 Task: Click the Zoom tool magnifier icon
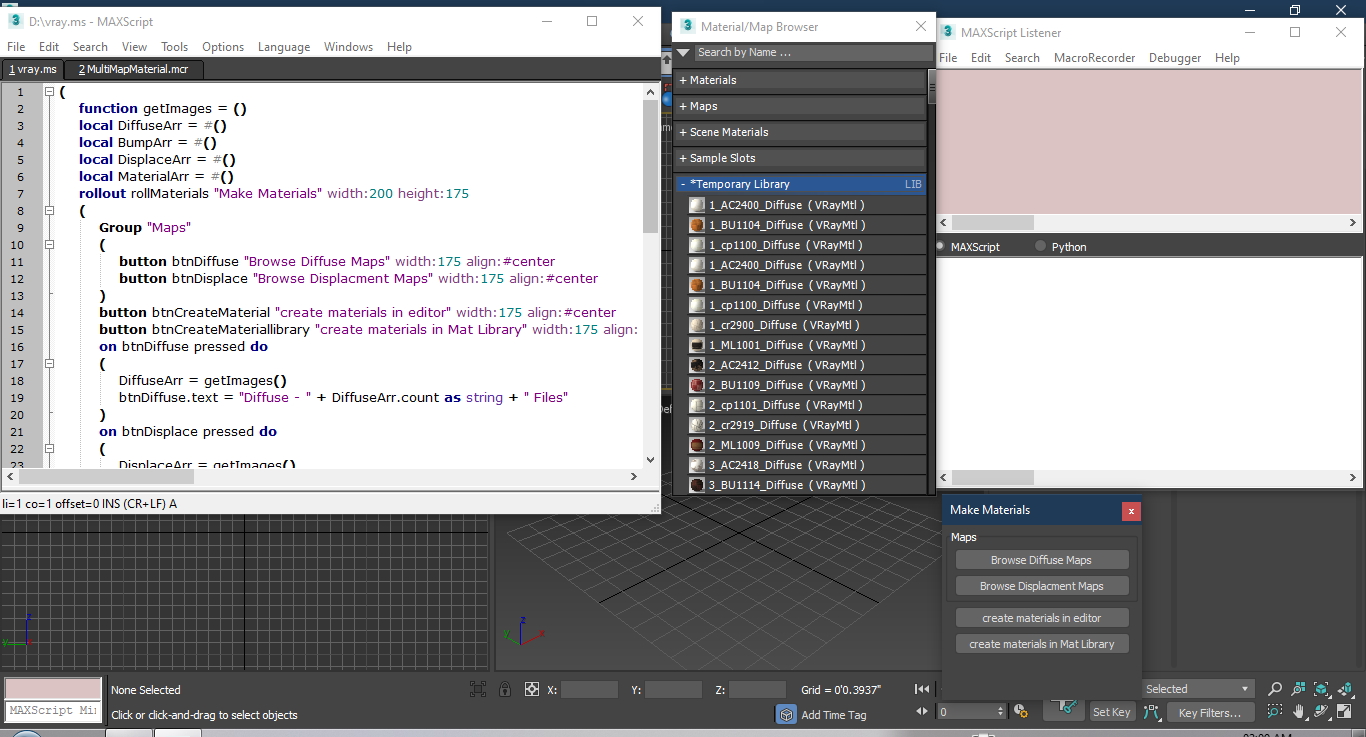(x=1275, y=690)
